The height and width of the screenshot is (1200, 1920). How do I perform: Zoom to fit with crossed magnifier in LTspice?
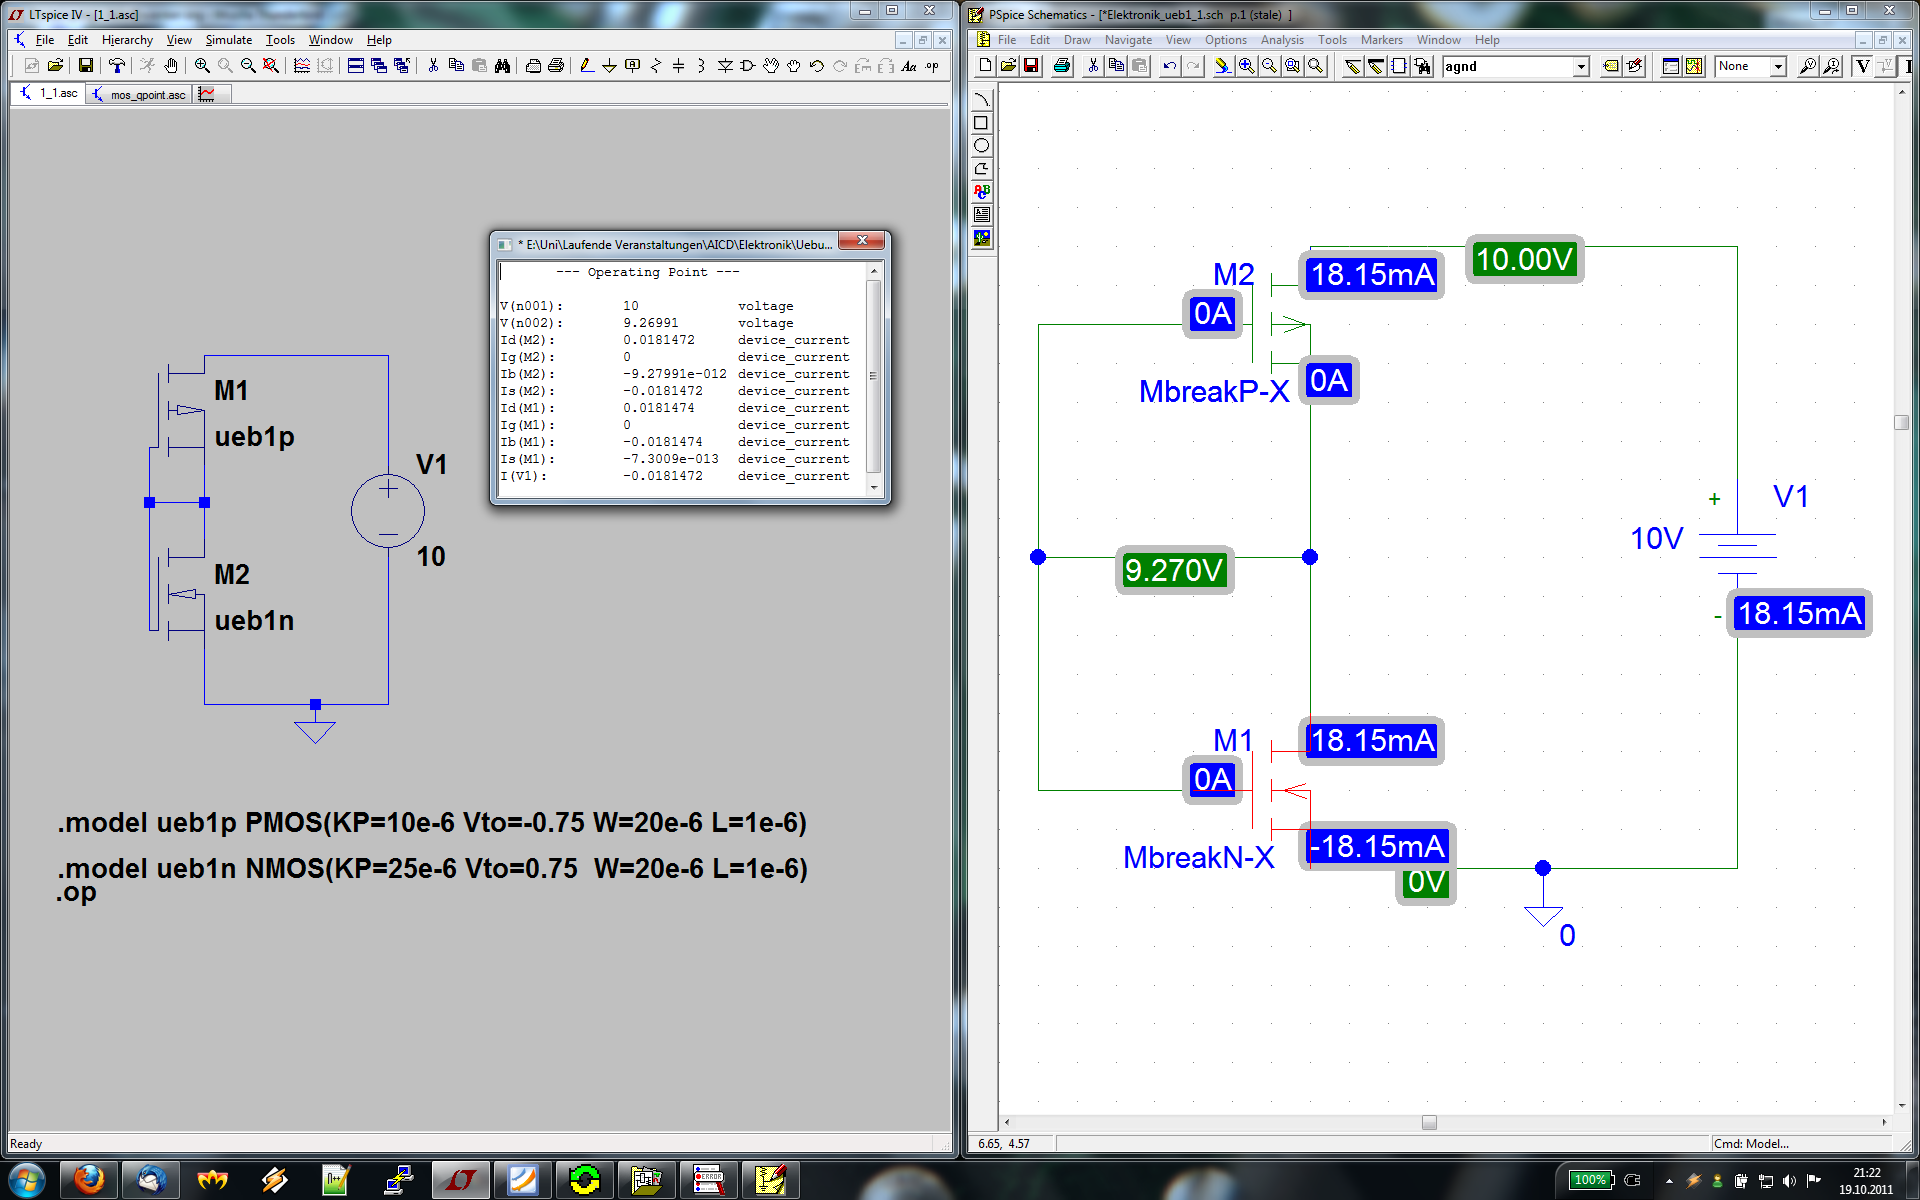click(271, 65)
